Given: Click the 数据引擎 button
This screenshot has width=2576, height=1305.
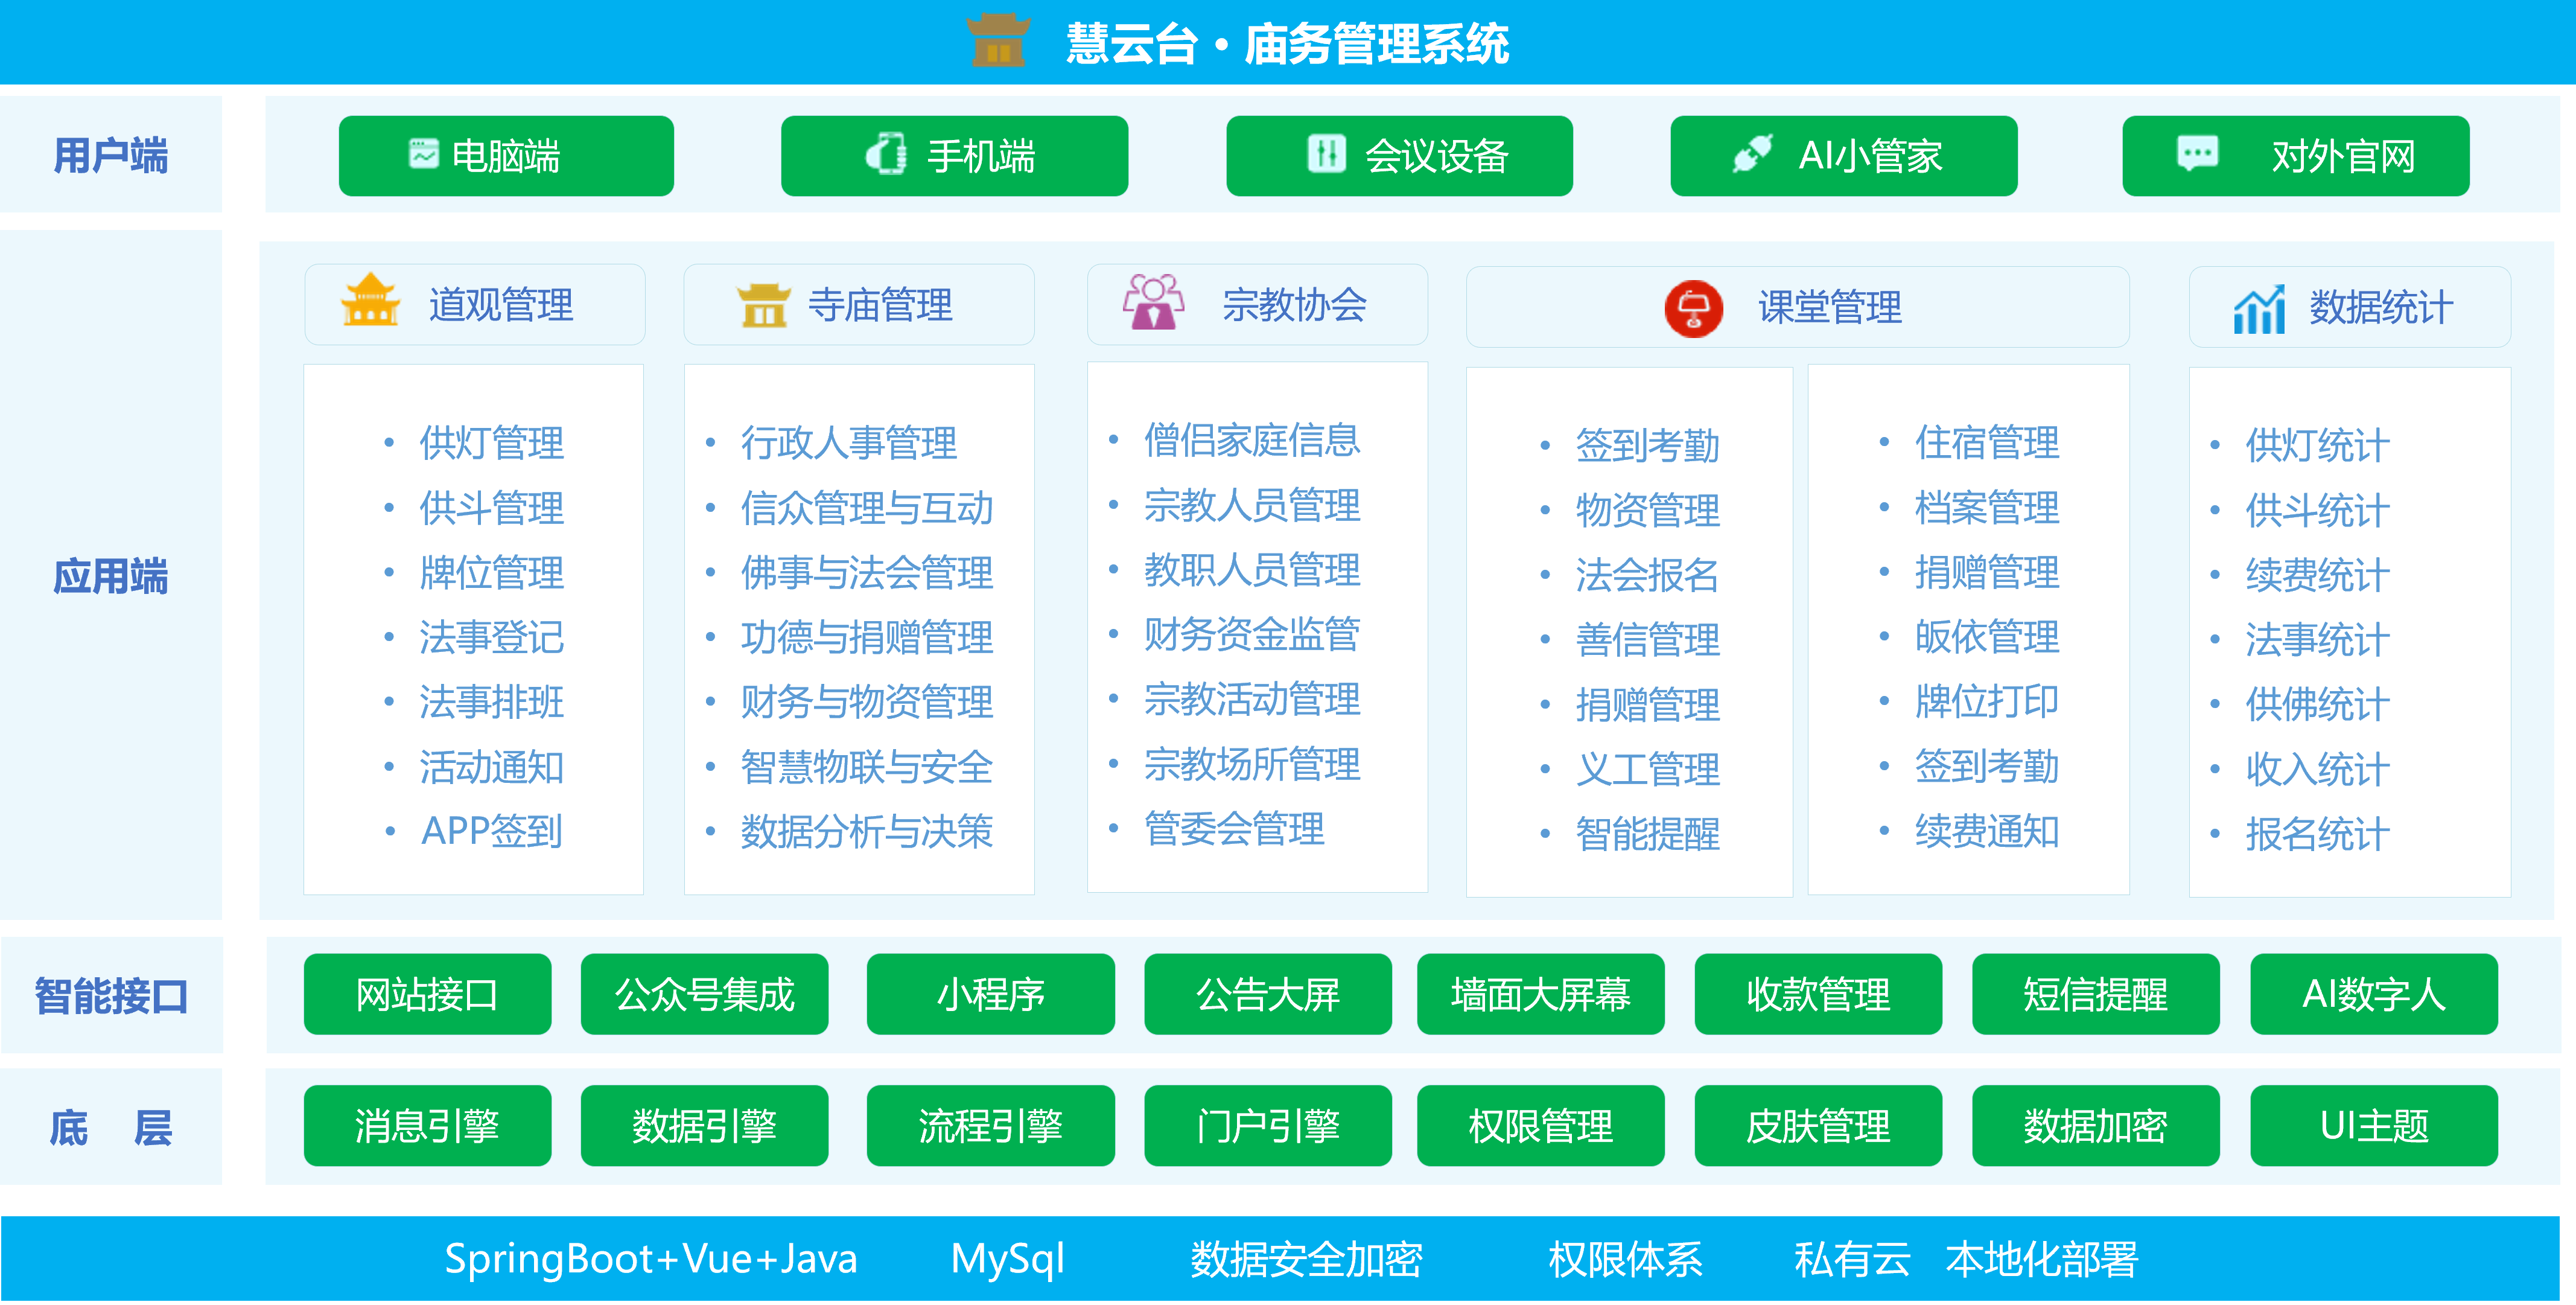Looking at the screenshot, I should click(704, 1125).
